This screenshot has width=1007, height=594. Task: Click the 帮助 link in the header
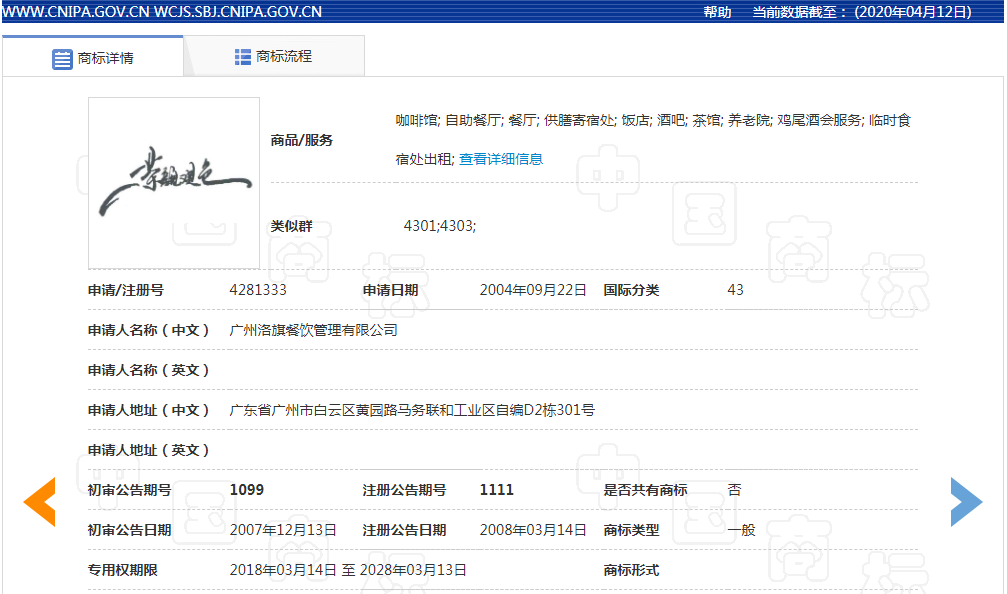point(717,12)
